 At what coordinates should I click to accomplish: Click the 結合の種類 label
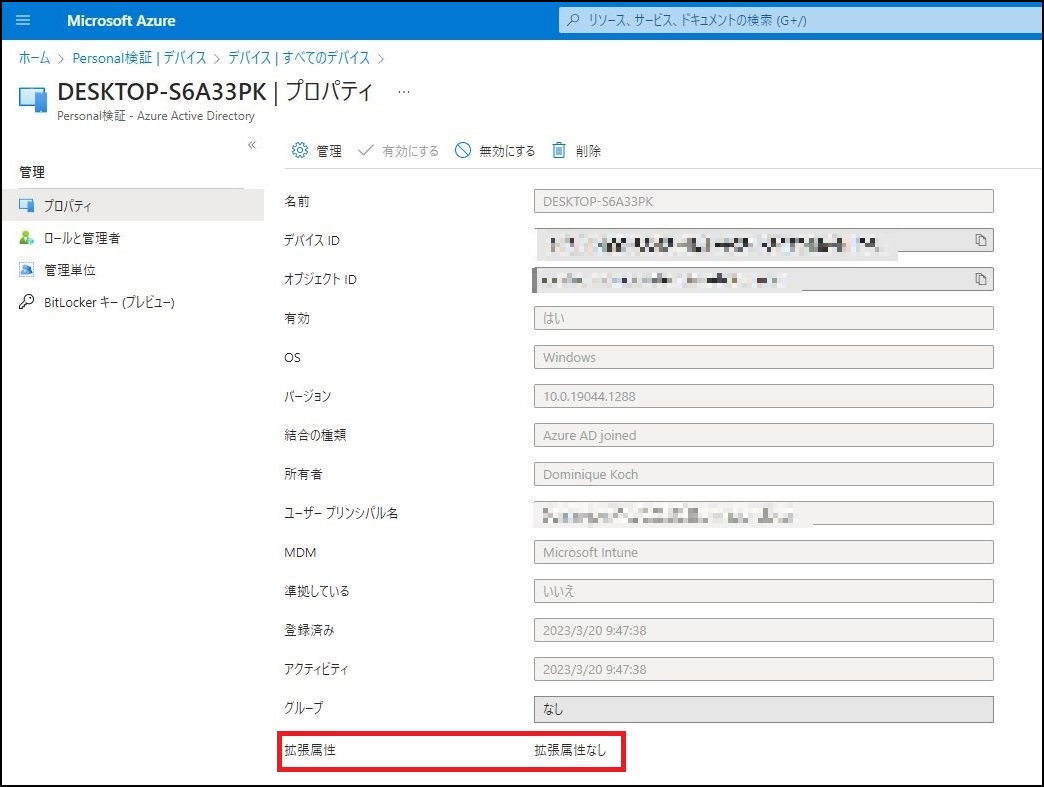[316, 435]
